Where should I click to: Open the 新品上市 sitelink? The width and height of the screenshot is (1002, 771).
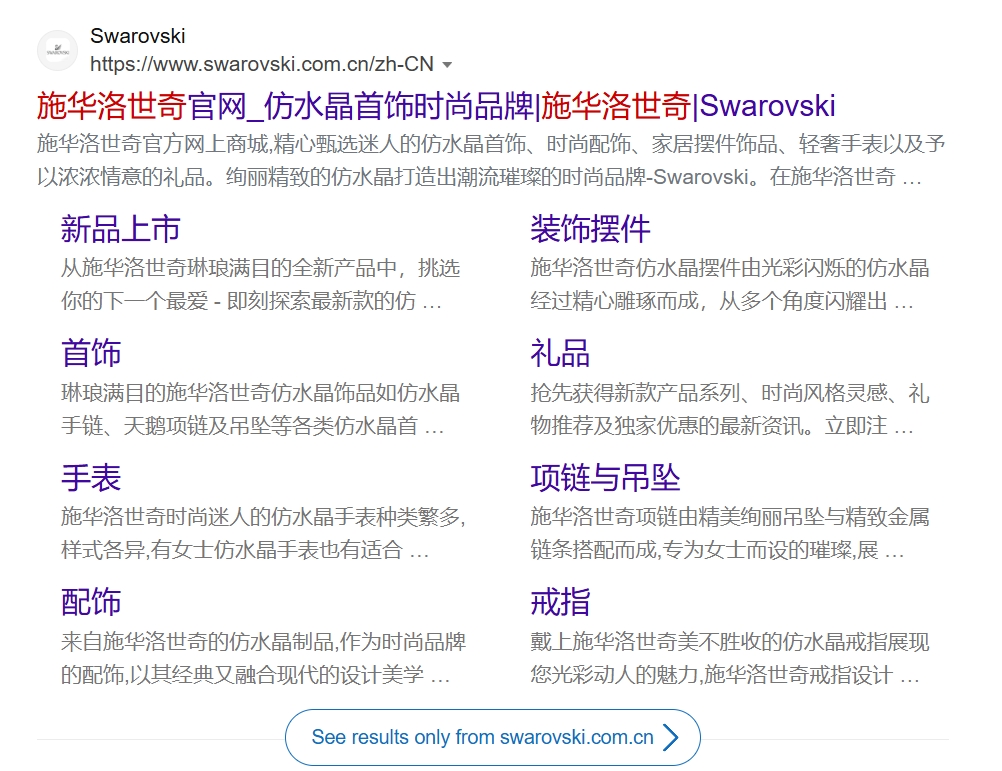121,229
